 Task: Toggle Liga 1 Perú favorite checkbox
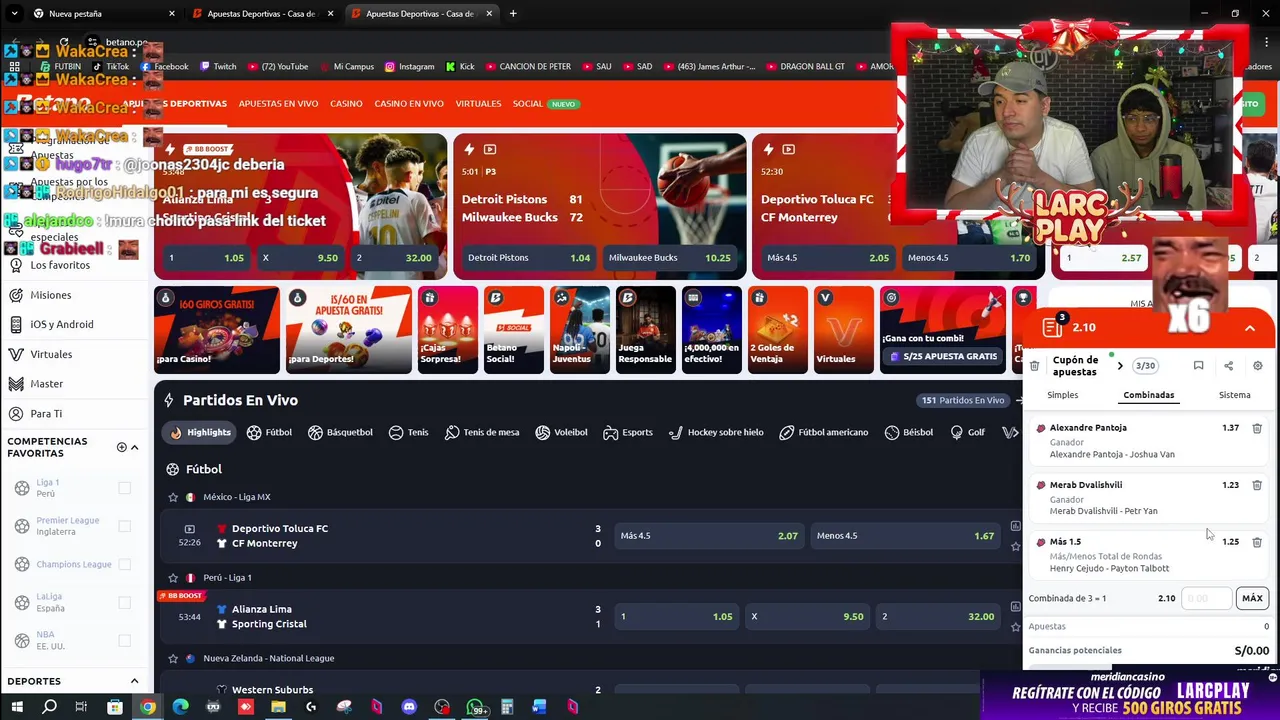point(124,488)
